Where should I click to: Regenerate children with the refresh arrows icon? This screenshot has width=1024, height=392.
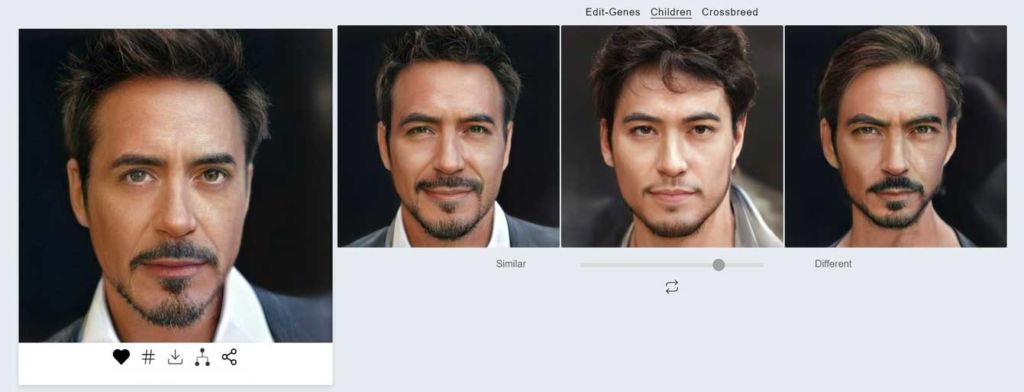(x=672, y=287)
